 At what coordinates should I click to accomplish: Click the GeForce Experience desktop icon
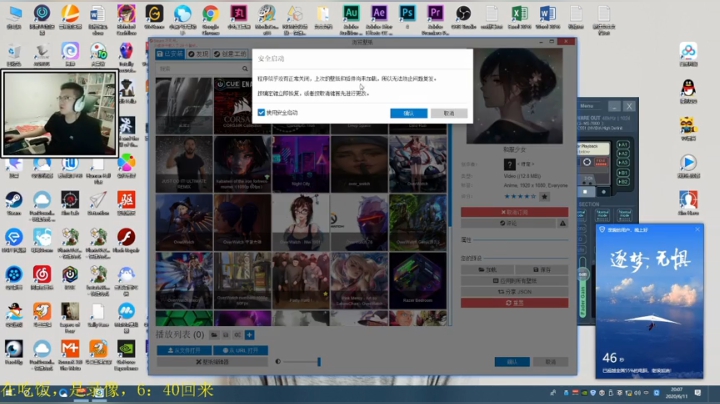(x=126, y=354)
